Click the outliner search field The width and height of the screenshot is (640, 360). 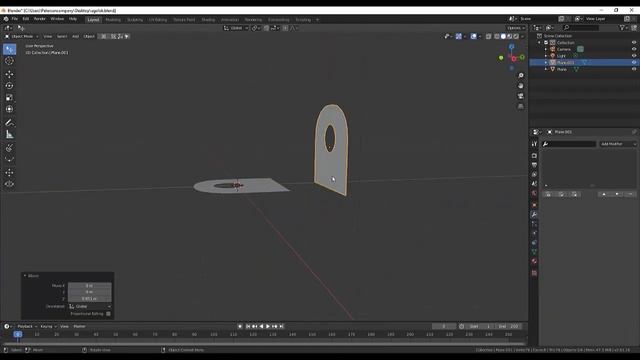pos(580,27)
